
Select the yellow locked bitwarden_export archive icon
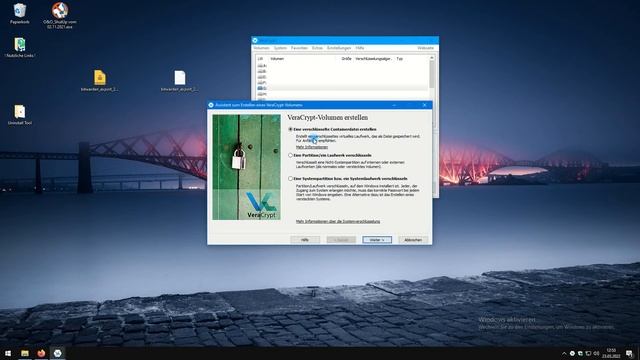click(100, 80)
